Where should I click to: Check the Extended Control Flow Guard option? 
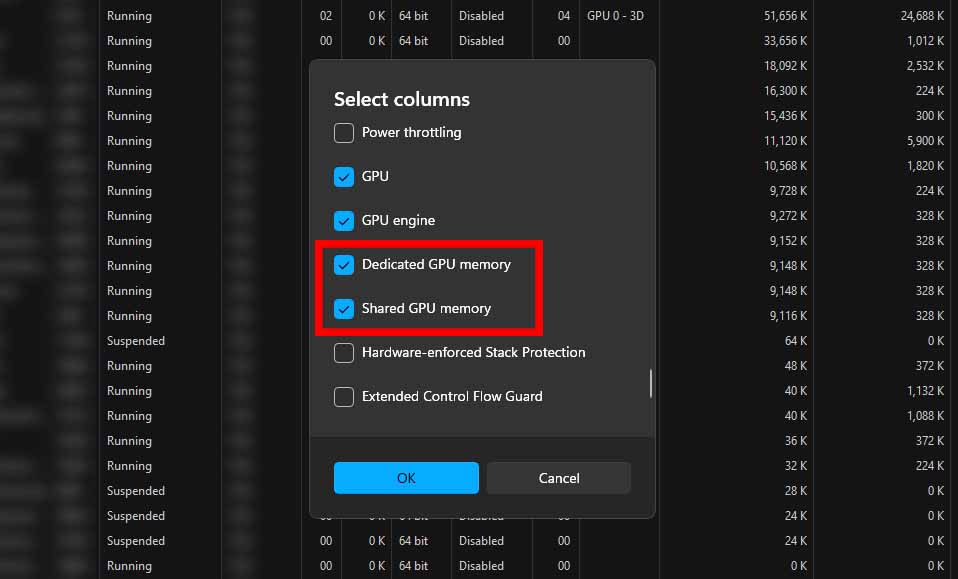coord(344,397)
